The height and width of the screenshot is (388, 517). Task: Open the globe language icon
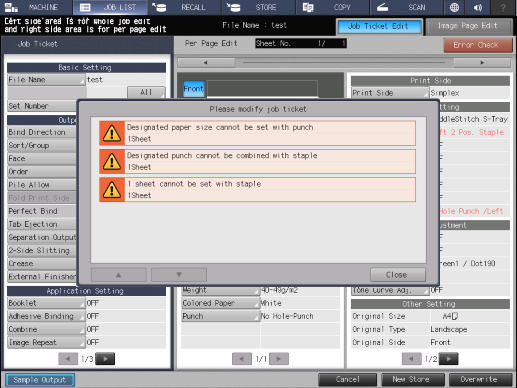pyautogui.click(x=454, y=7)
